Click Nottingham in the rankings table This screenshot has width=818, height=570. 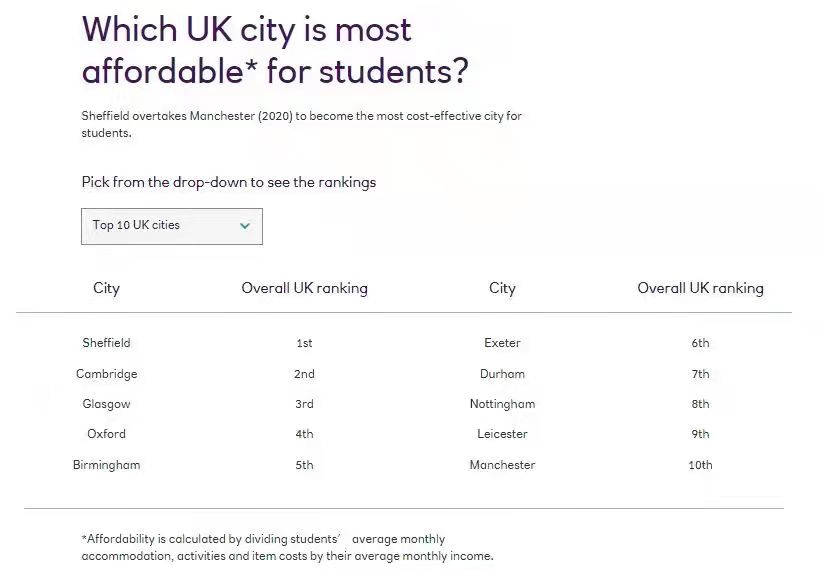[502, 404]
